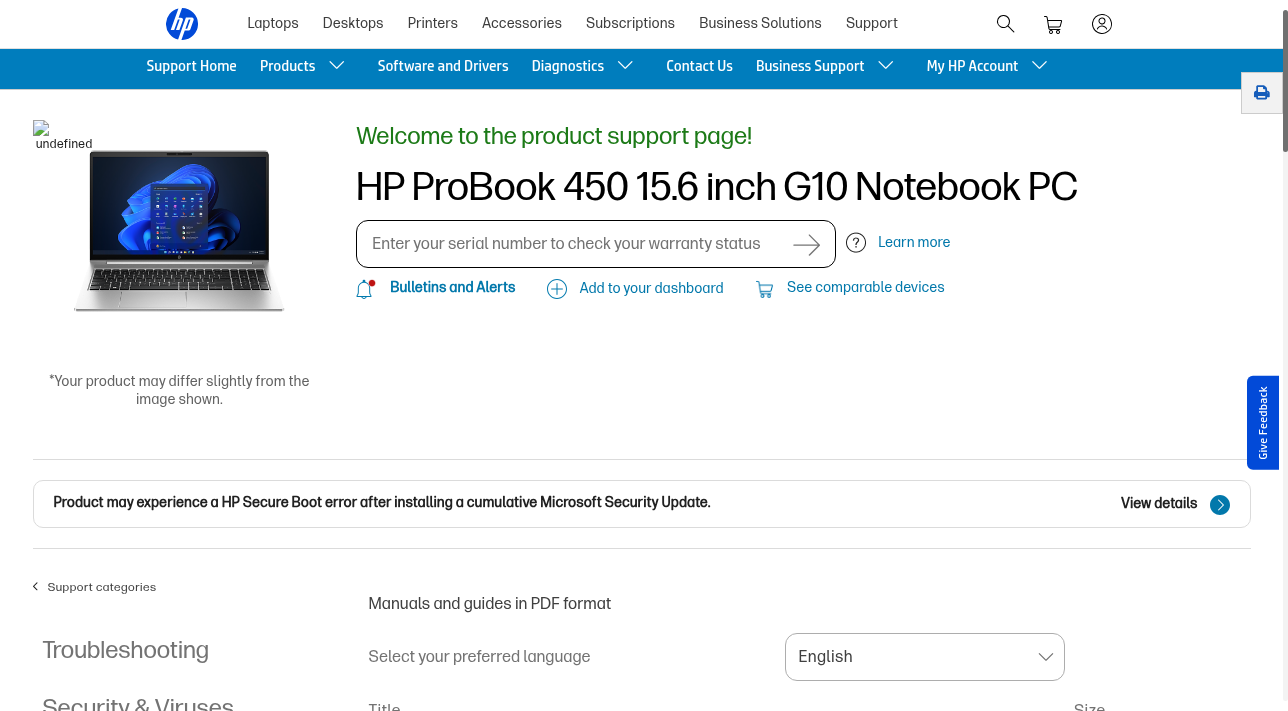
Task: Click View details on Secure Boot alert
Action: (x=1159, y=503)
